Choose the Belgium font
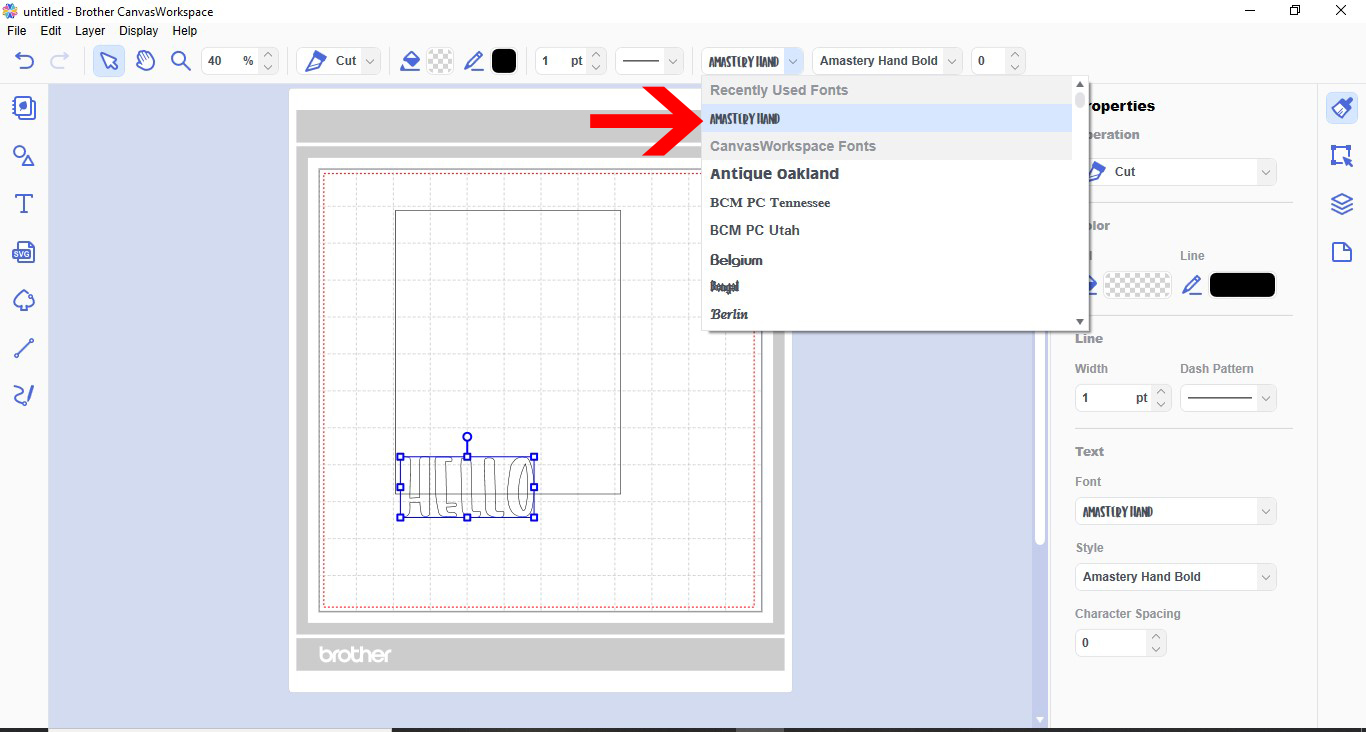Image resolution: width=1366 pixels, height=732 pixels. point(887,260)
